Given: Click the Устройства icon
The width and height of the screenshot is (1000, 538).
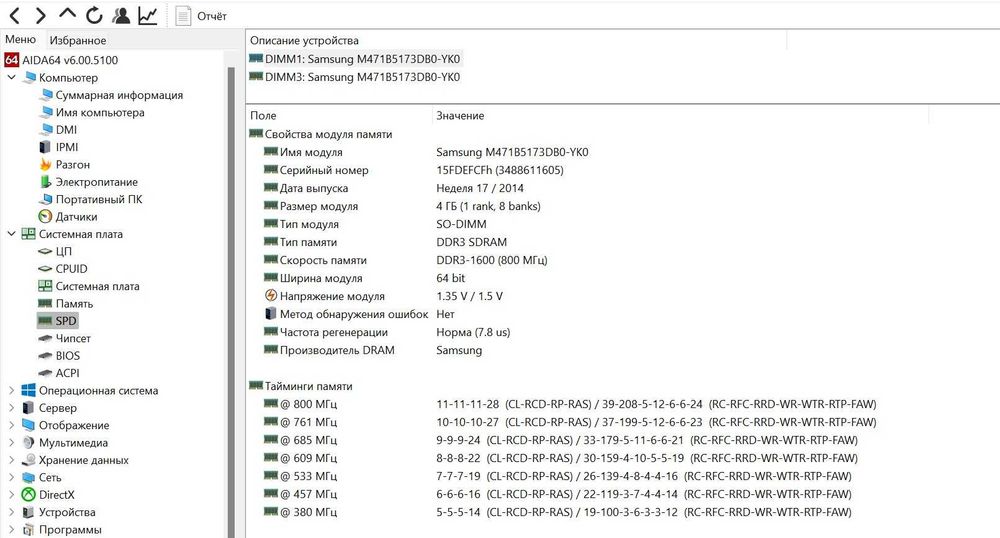Looking at the screenshot, I should 28,512.
